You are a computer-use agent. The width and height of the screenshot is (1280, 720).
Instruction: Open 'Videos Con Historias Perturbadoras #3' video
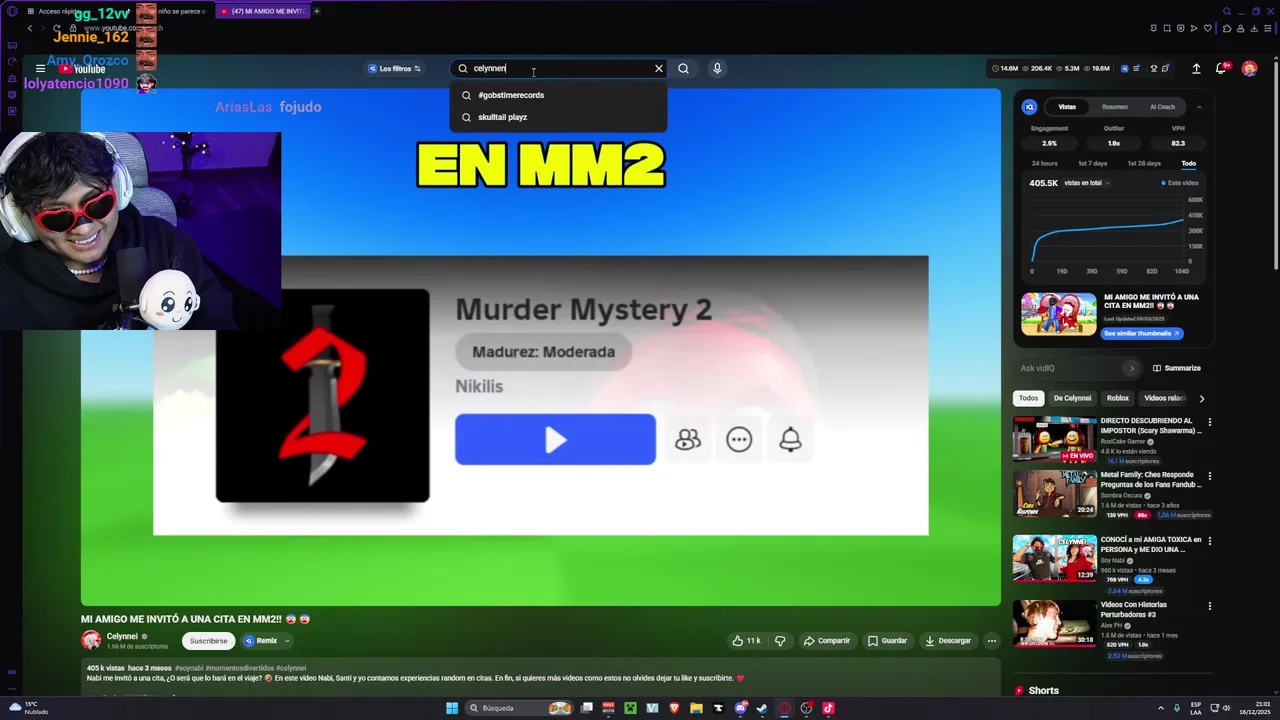point(1054,623)
